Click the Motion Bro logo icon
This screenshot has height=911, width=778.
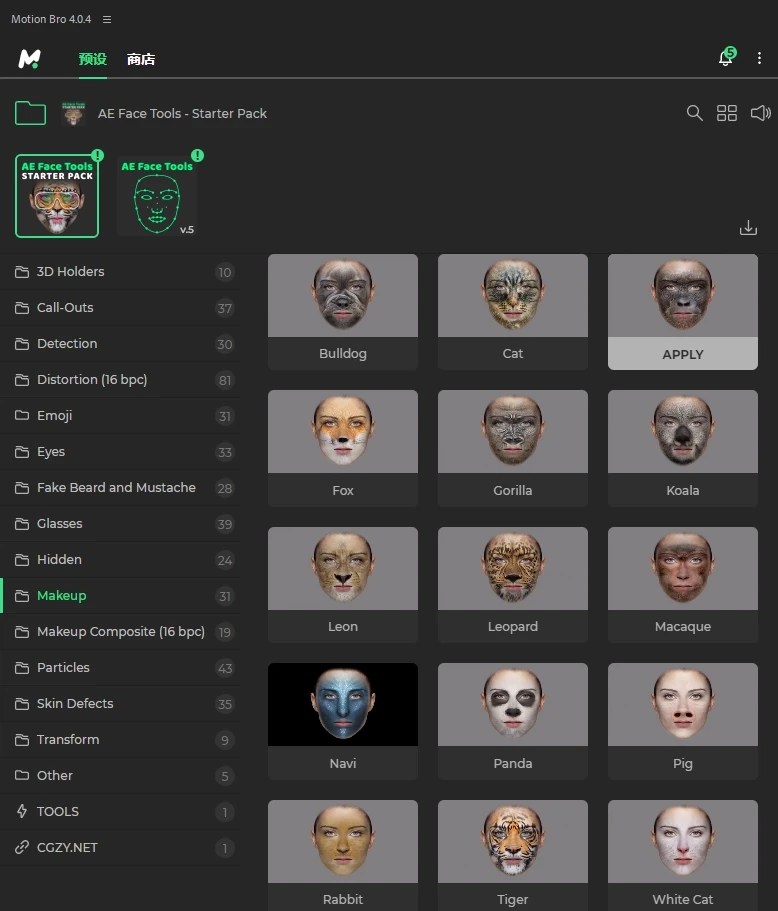(x=29, y=59)
